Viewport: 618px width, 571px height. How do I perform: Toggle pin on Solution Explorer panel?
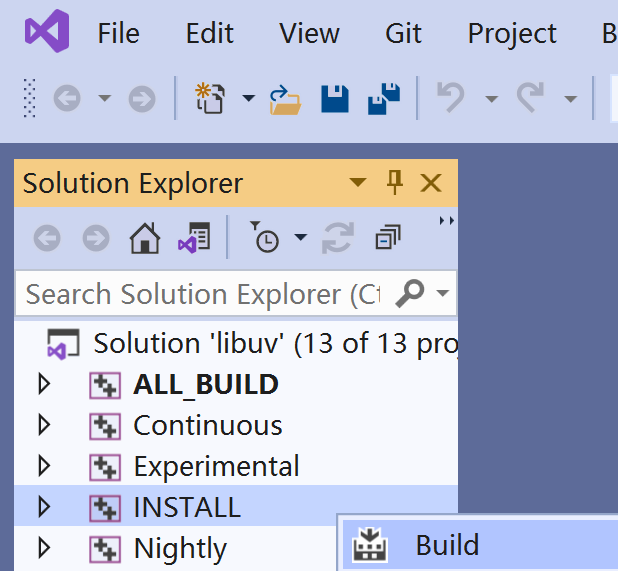tap(395, 183)
